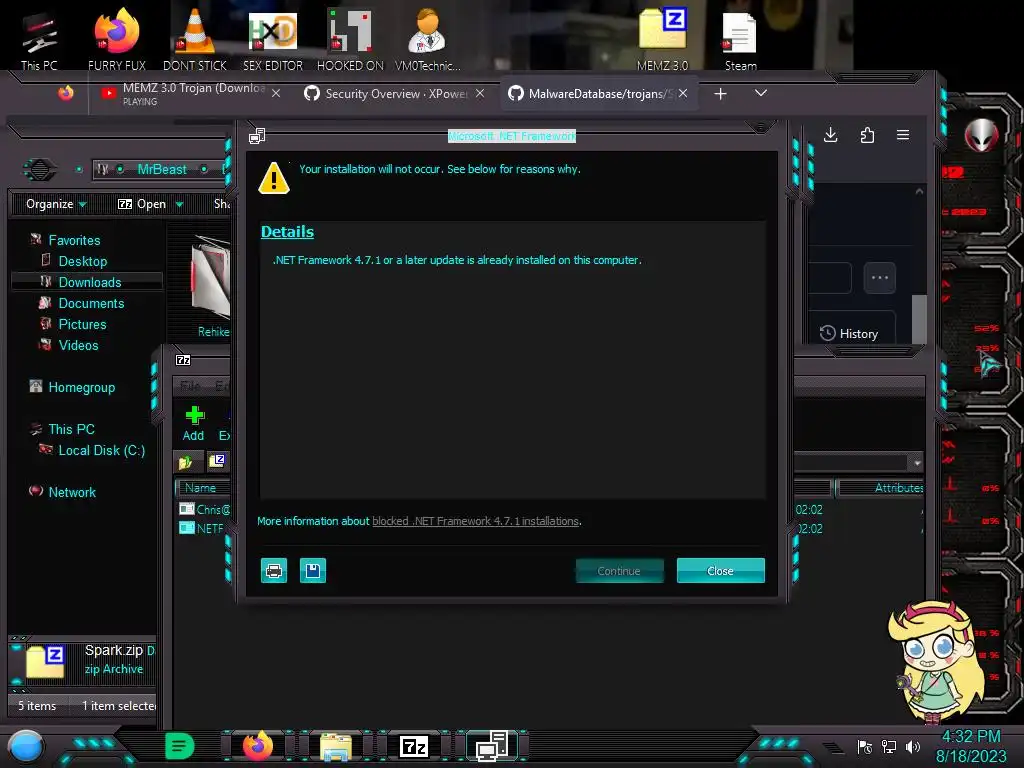Open Firefox hamburger application menu
Viewport: 1024px width, 768px height.
(903, 135)
